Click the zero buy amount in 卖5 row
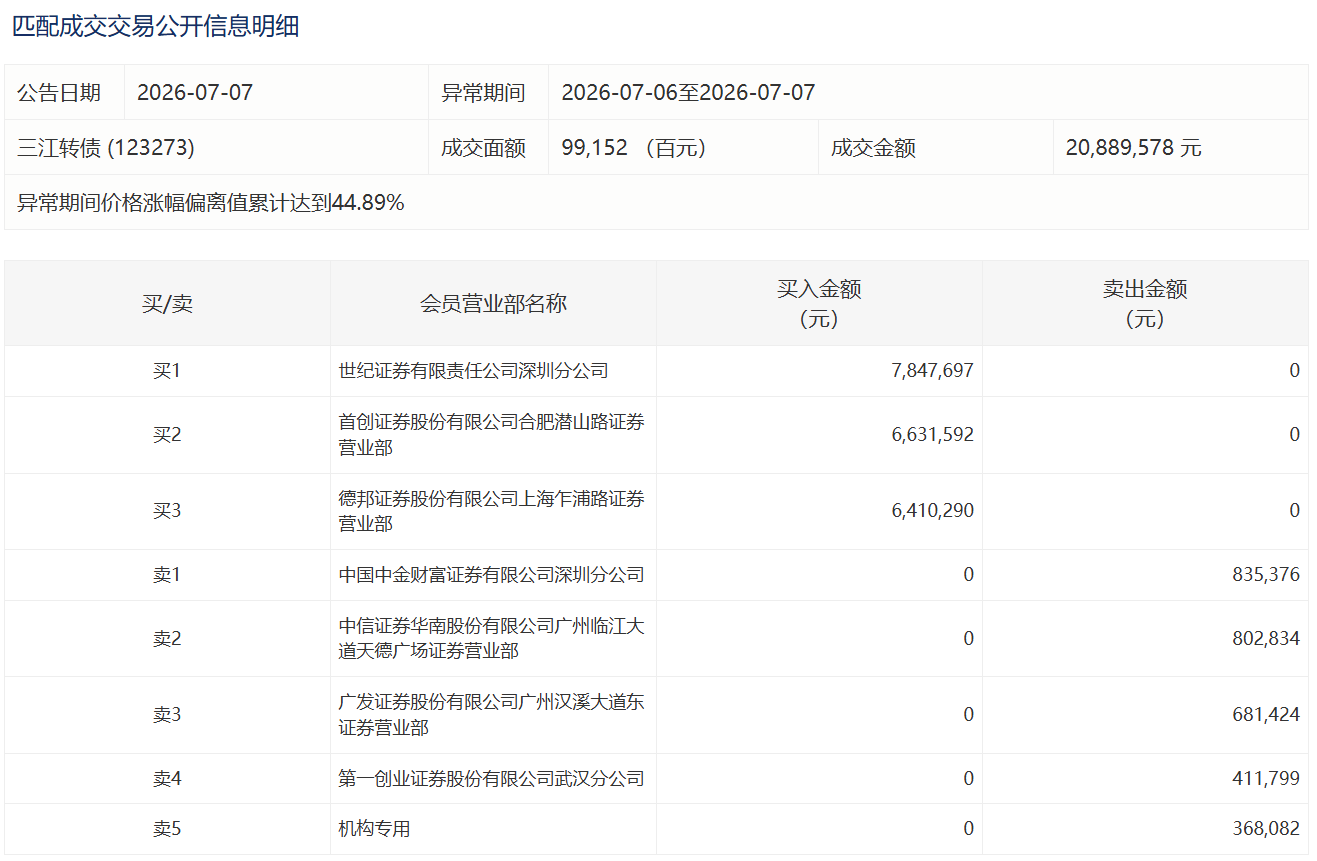 coord(968,829)
